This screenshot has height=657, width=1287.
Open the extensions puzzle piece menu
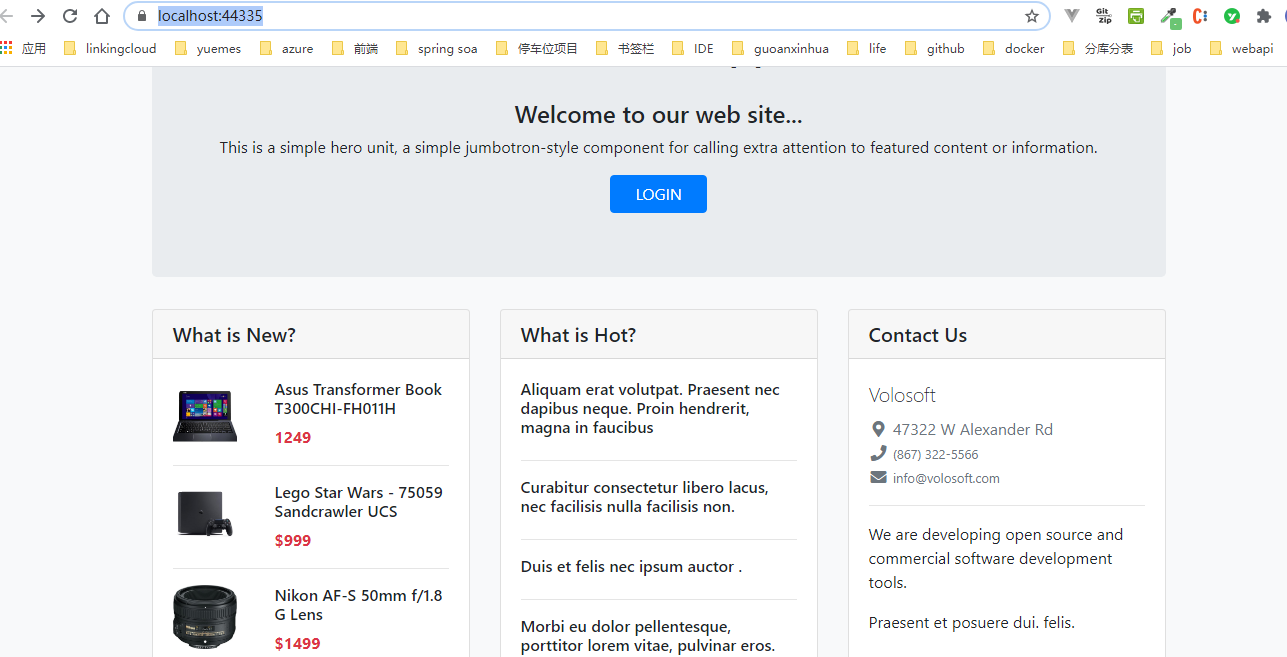[x=1263, y=16]
